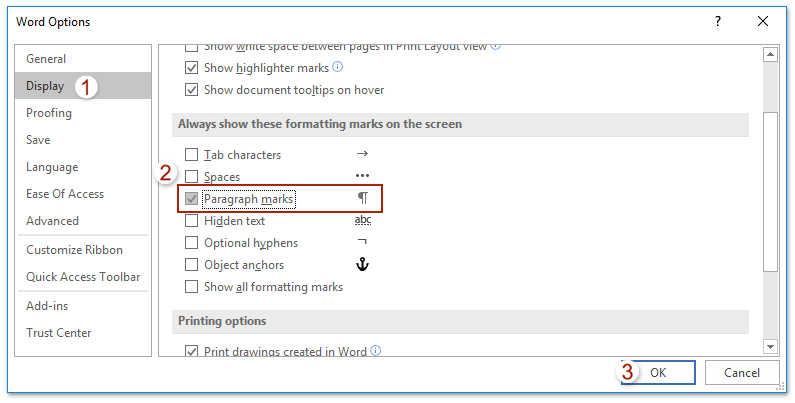
Task: Close the Word Options dialog
Action: pos(763,21)
